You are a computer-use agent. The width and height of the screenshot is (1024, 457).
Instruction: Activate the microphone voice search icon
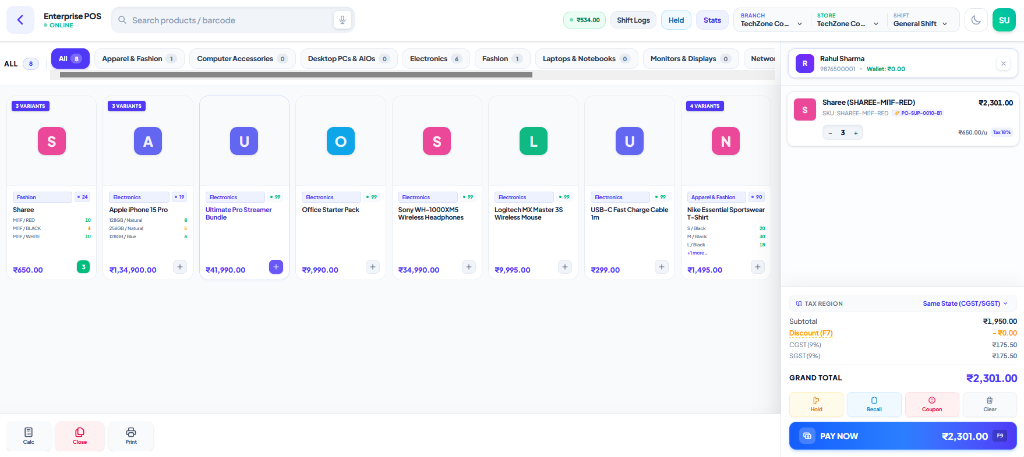coord(342,20)
